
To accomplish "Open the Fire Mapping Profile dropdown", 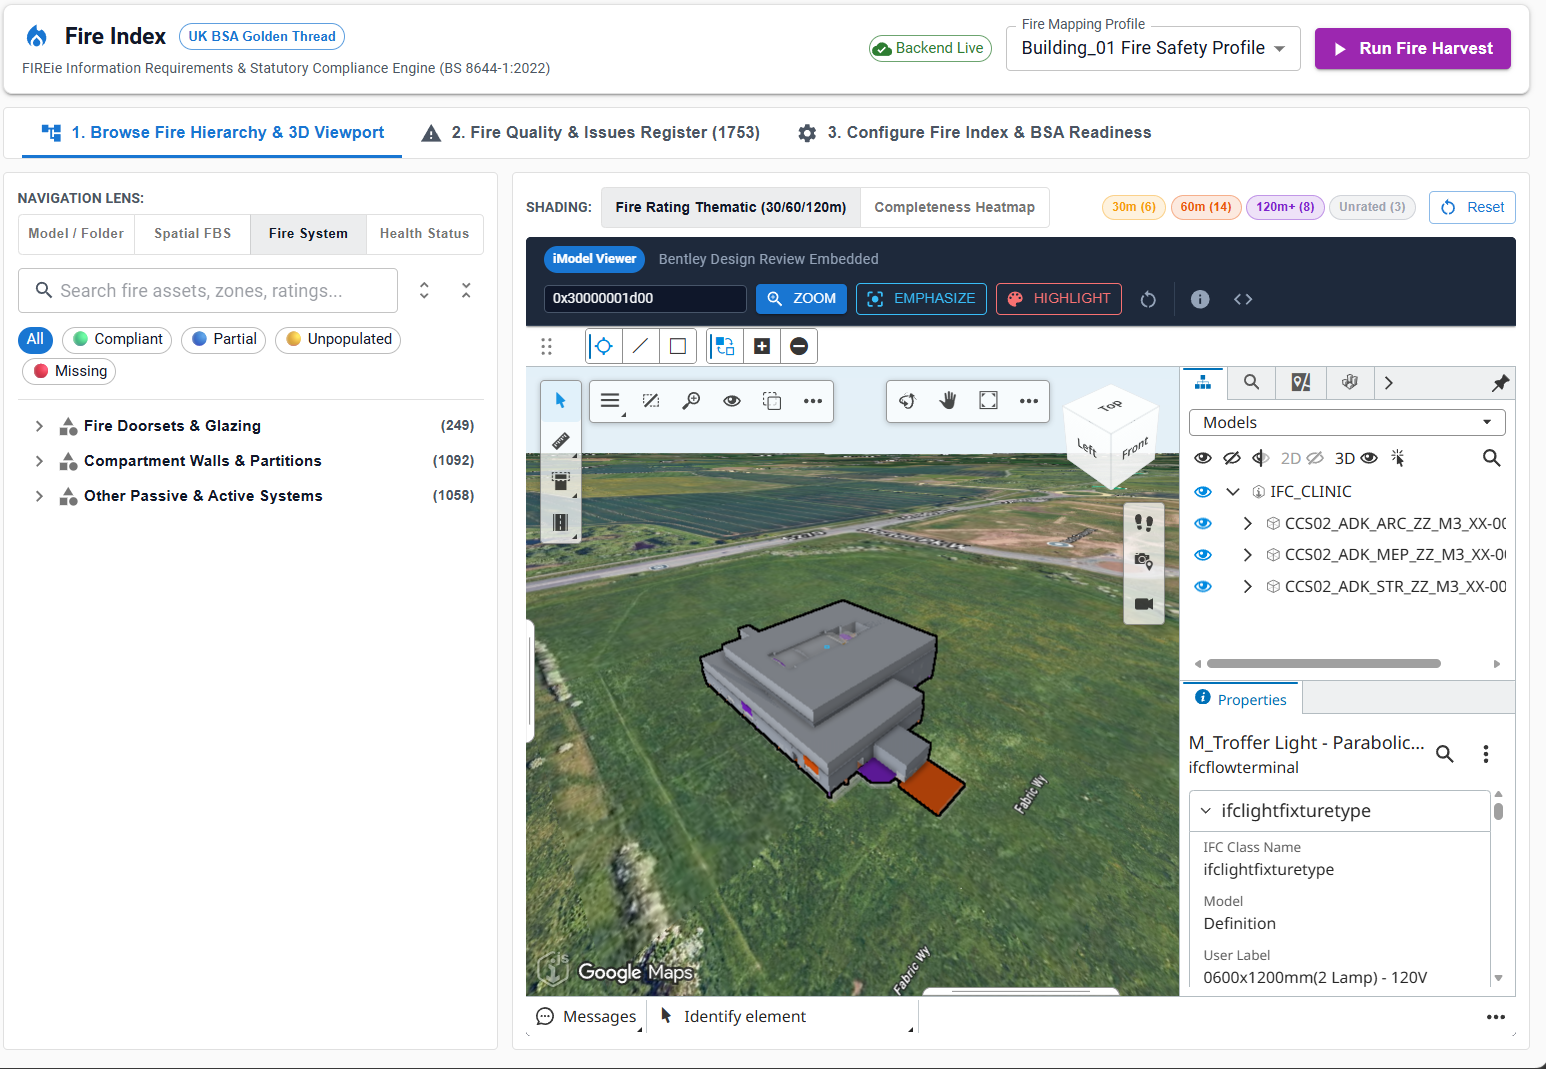I will click(x=1153, y=48).
